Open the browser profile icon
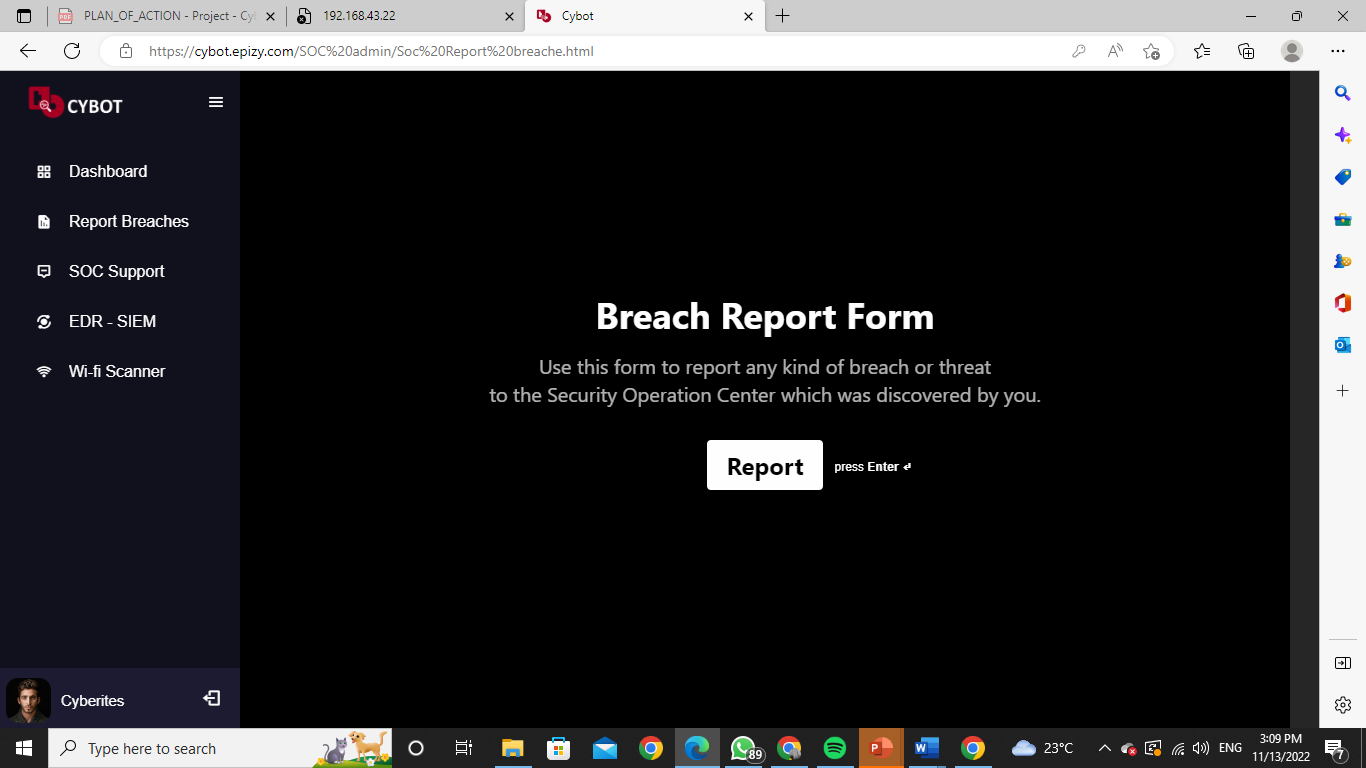The image size is (1366, 768). pos(1292,51)
